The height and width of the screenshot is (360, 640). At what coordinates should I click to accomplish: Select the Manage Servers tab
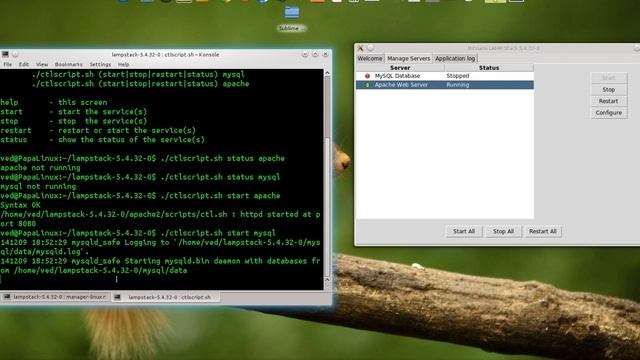(x=409, y=58)
